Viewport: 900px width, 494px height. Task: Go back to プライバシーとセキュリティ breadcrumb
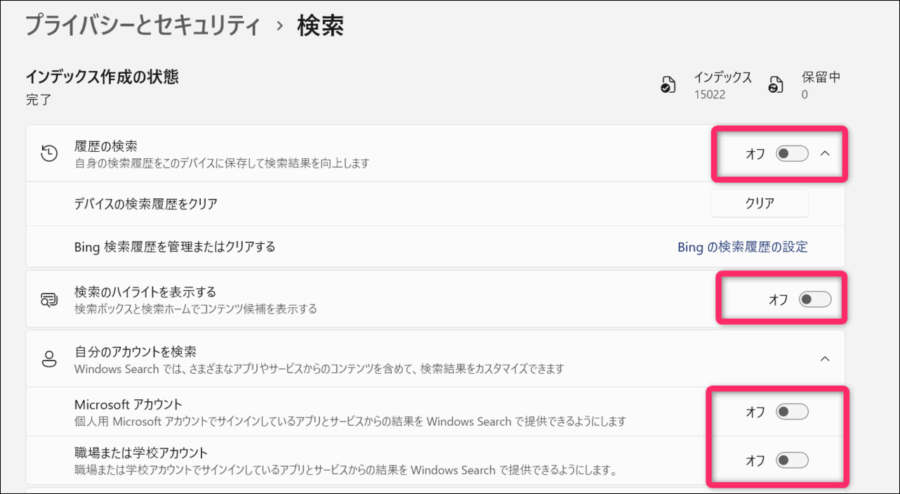pos(144,26)
